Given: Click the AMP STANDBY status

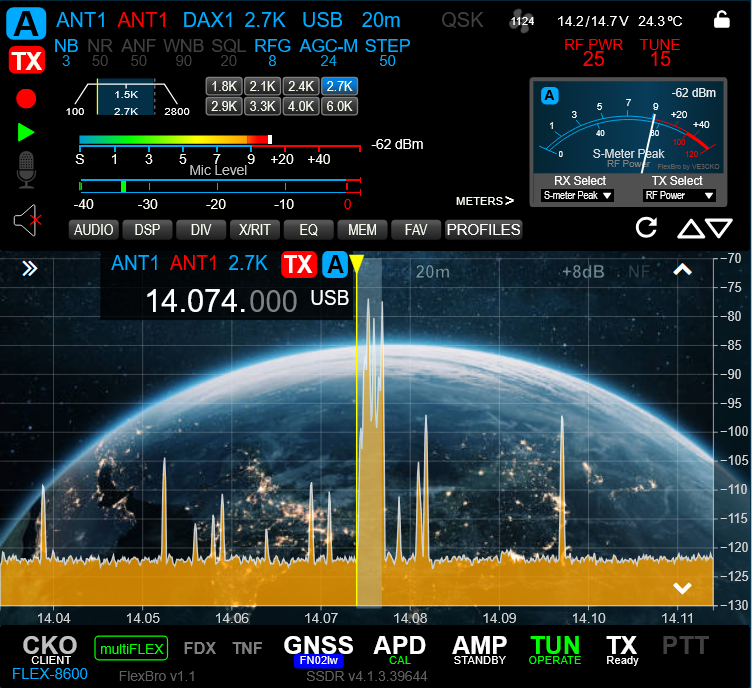Looking at the screenshot, I should [480, 650].
